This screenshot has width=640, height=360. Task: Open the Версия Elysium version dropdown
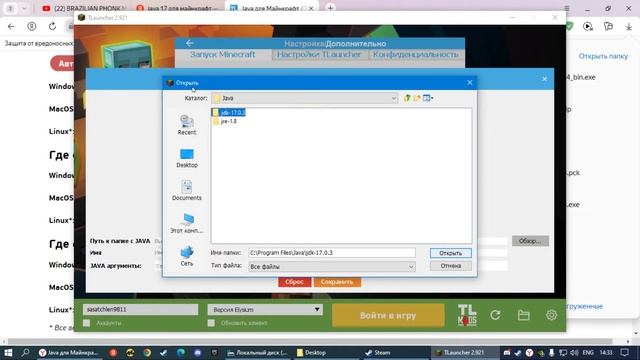(x=265, y=309)
